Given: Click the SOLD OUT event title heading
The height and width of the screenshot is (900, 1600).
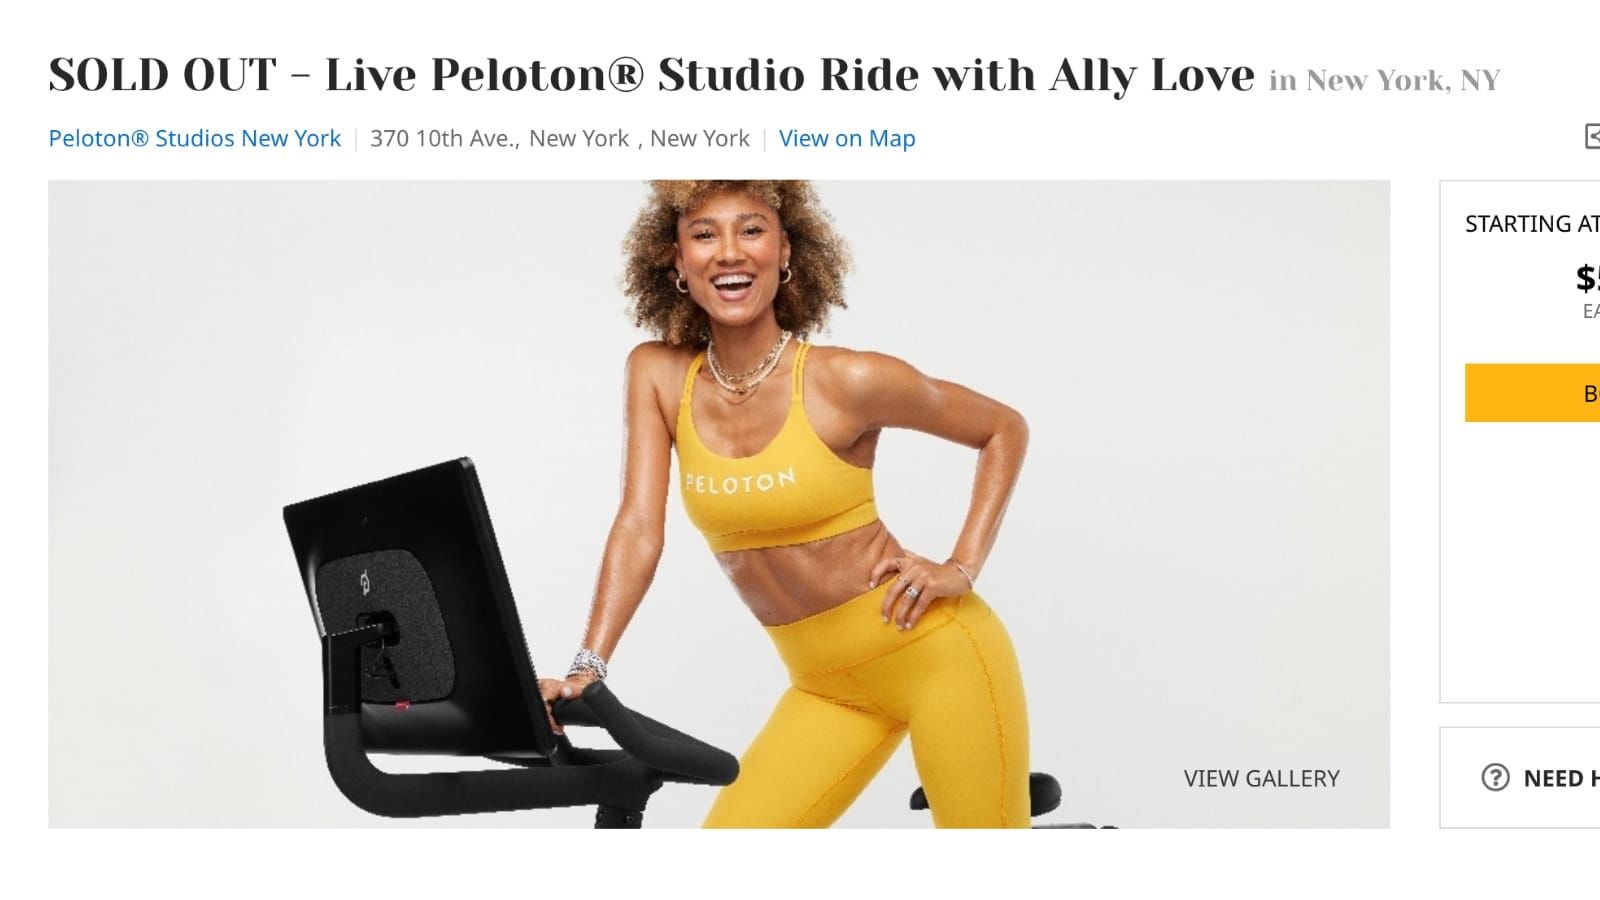Looking at the screenshot, I should (651, 75).
